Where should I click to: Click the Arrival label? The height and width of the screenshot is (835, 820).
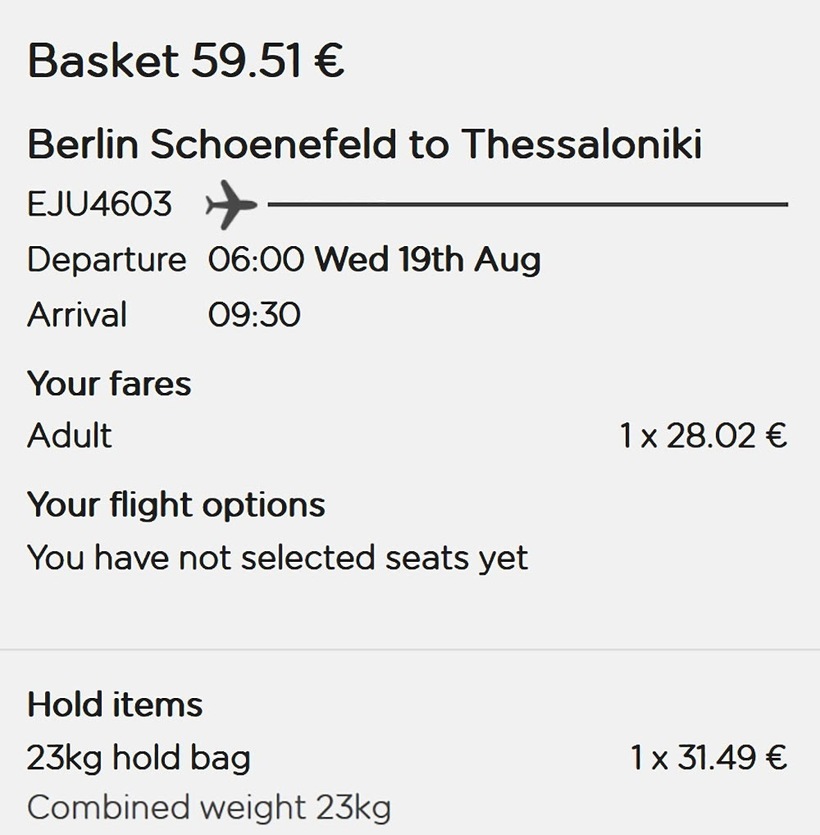[x=77, y=315]
